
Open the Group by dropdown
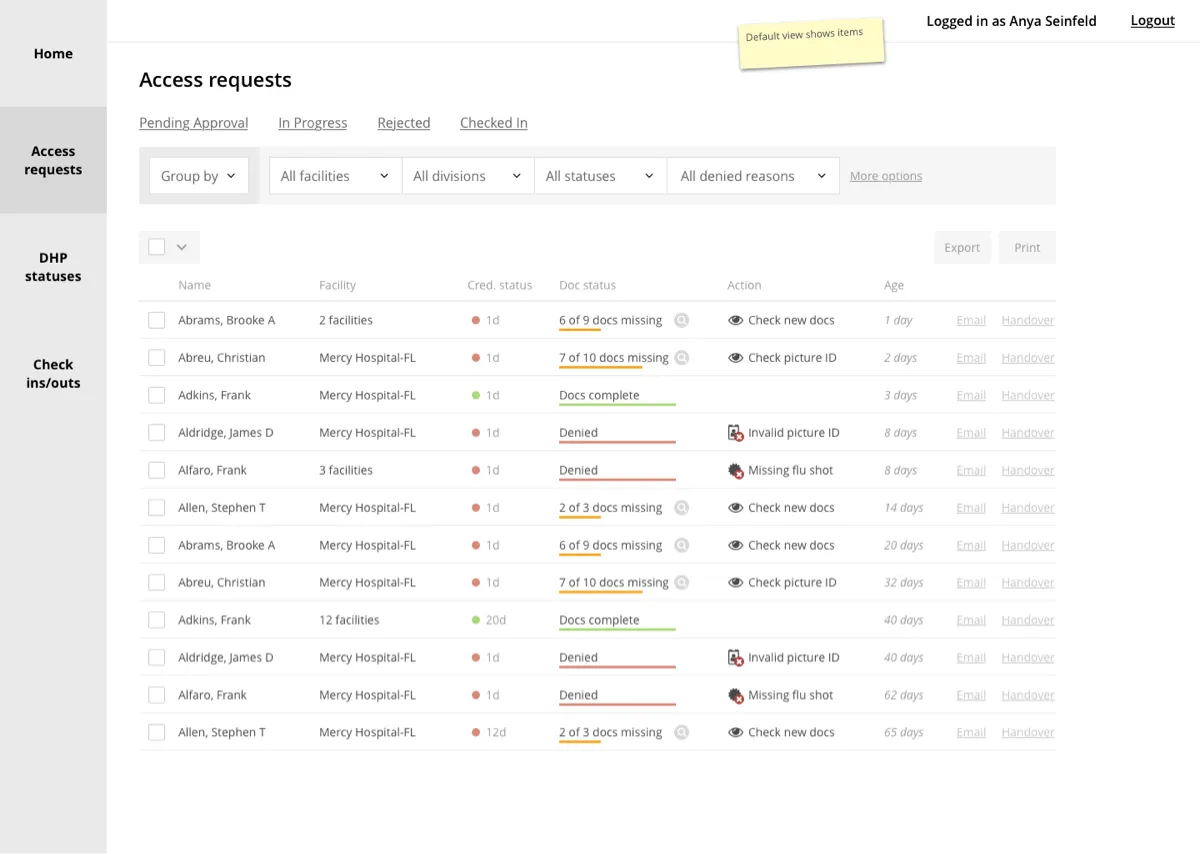pos(198,176)
